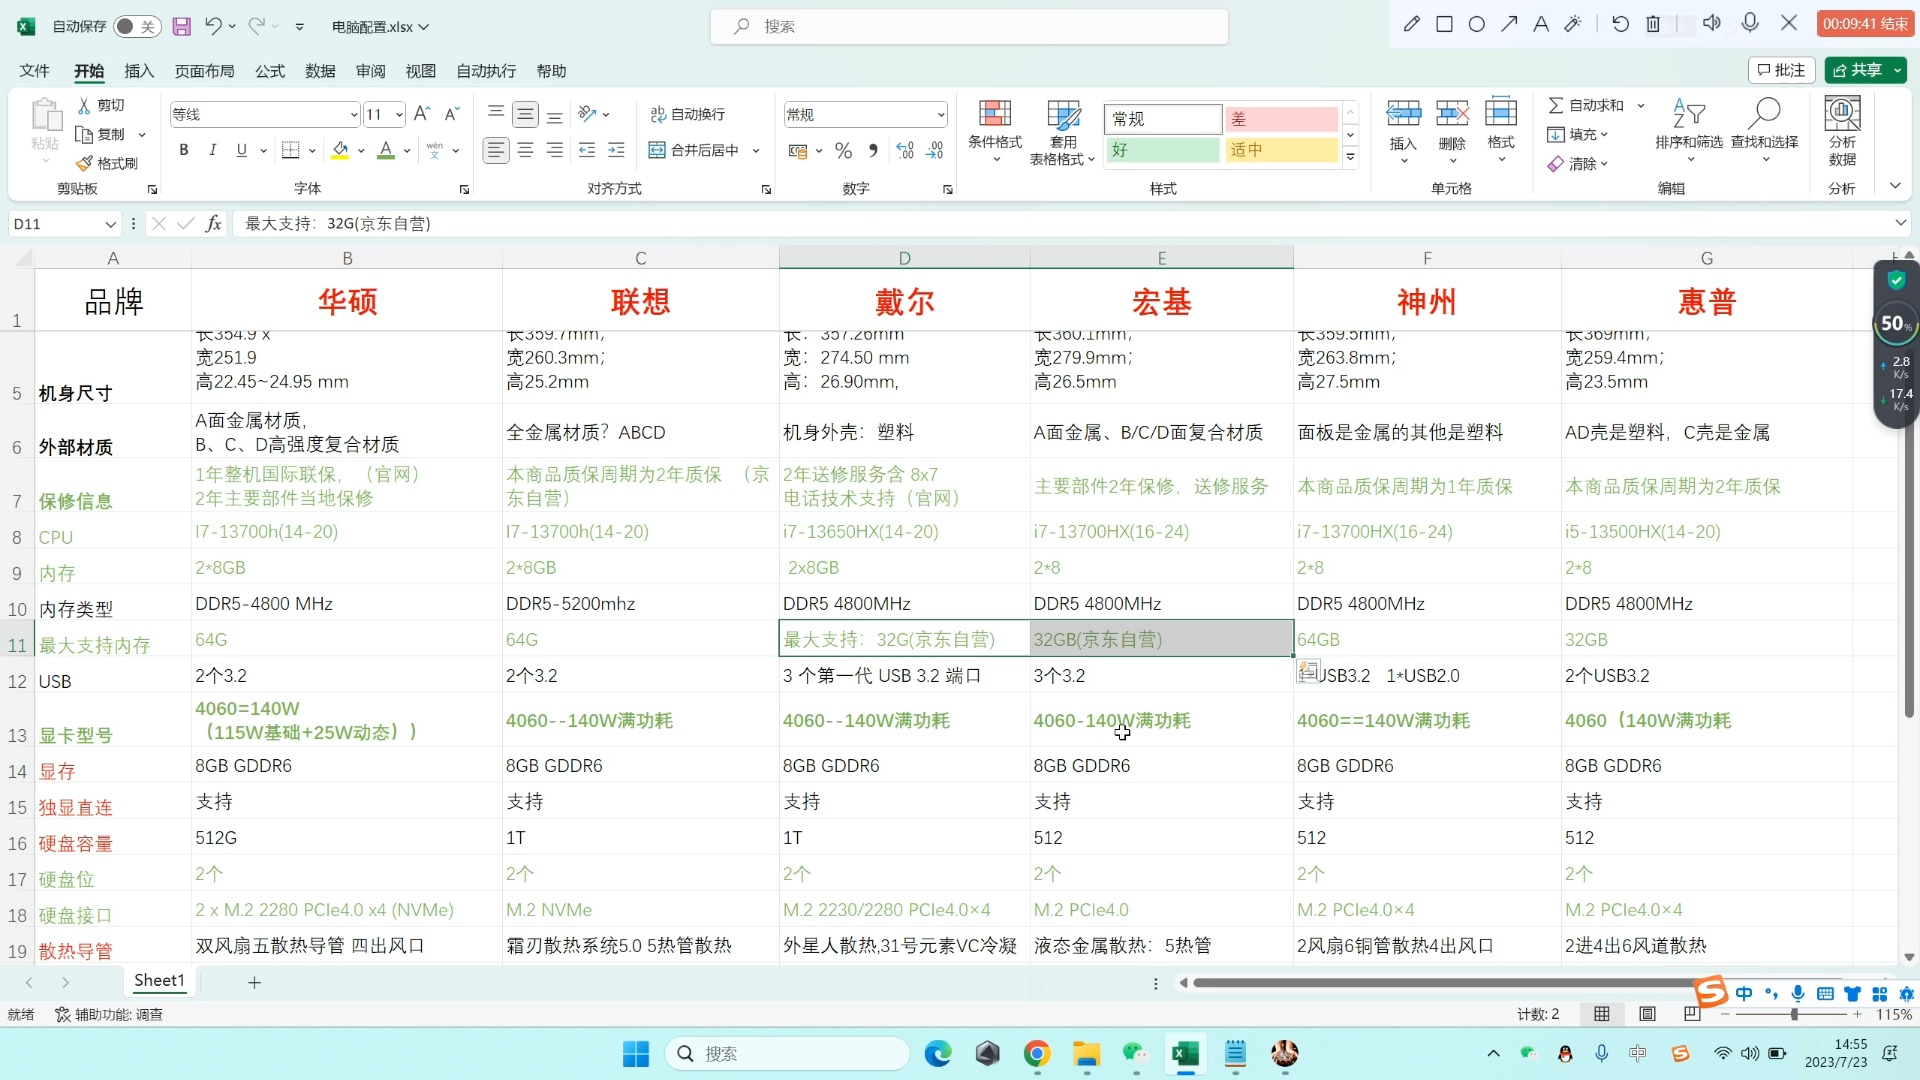Toggle AutoSave switch
1920x1080 pixels.
point(137,27)
